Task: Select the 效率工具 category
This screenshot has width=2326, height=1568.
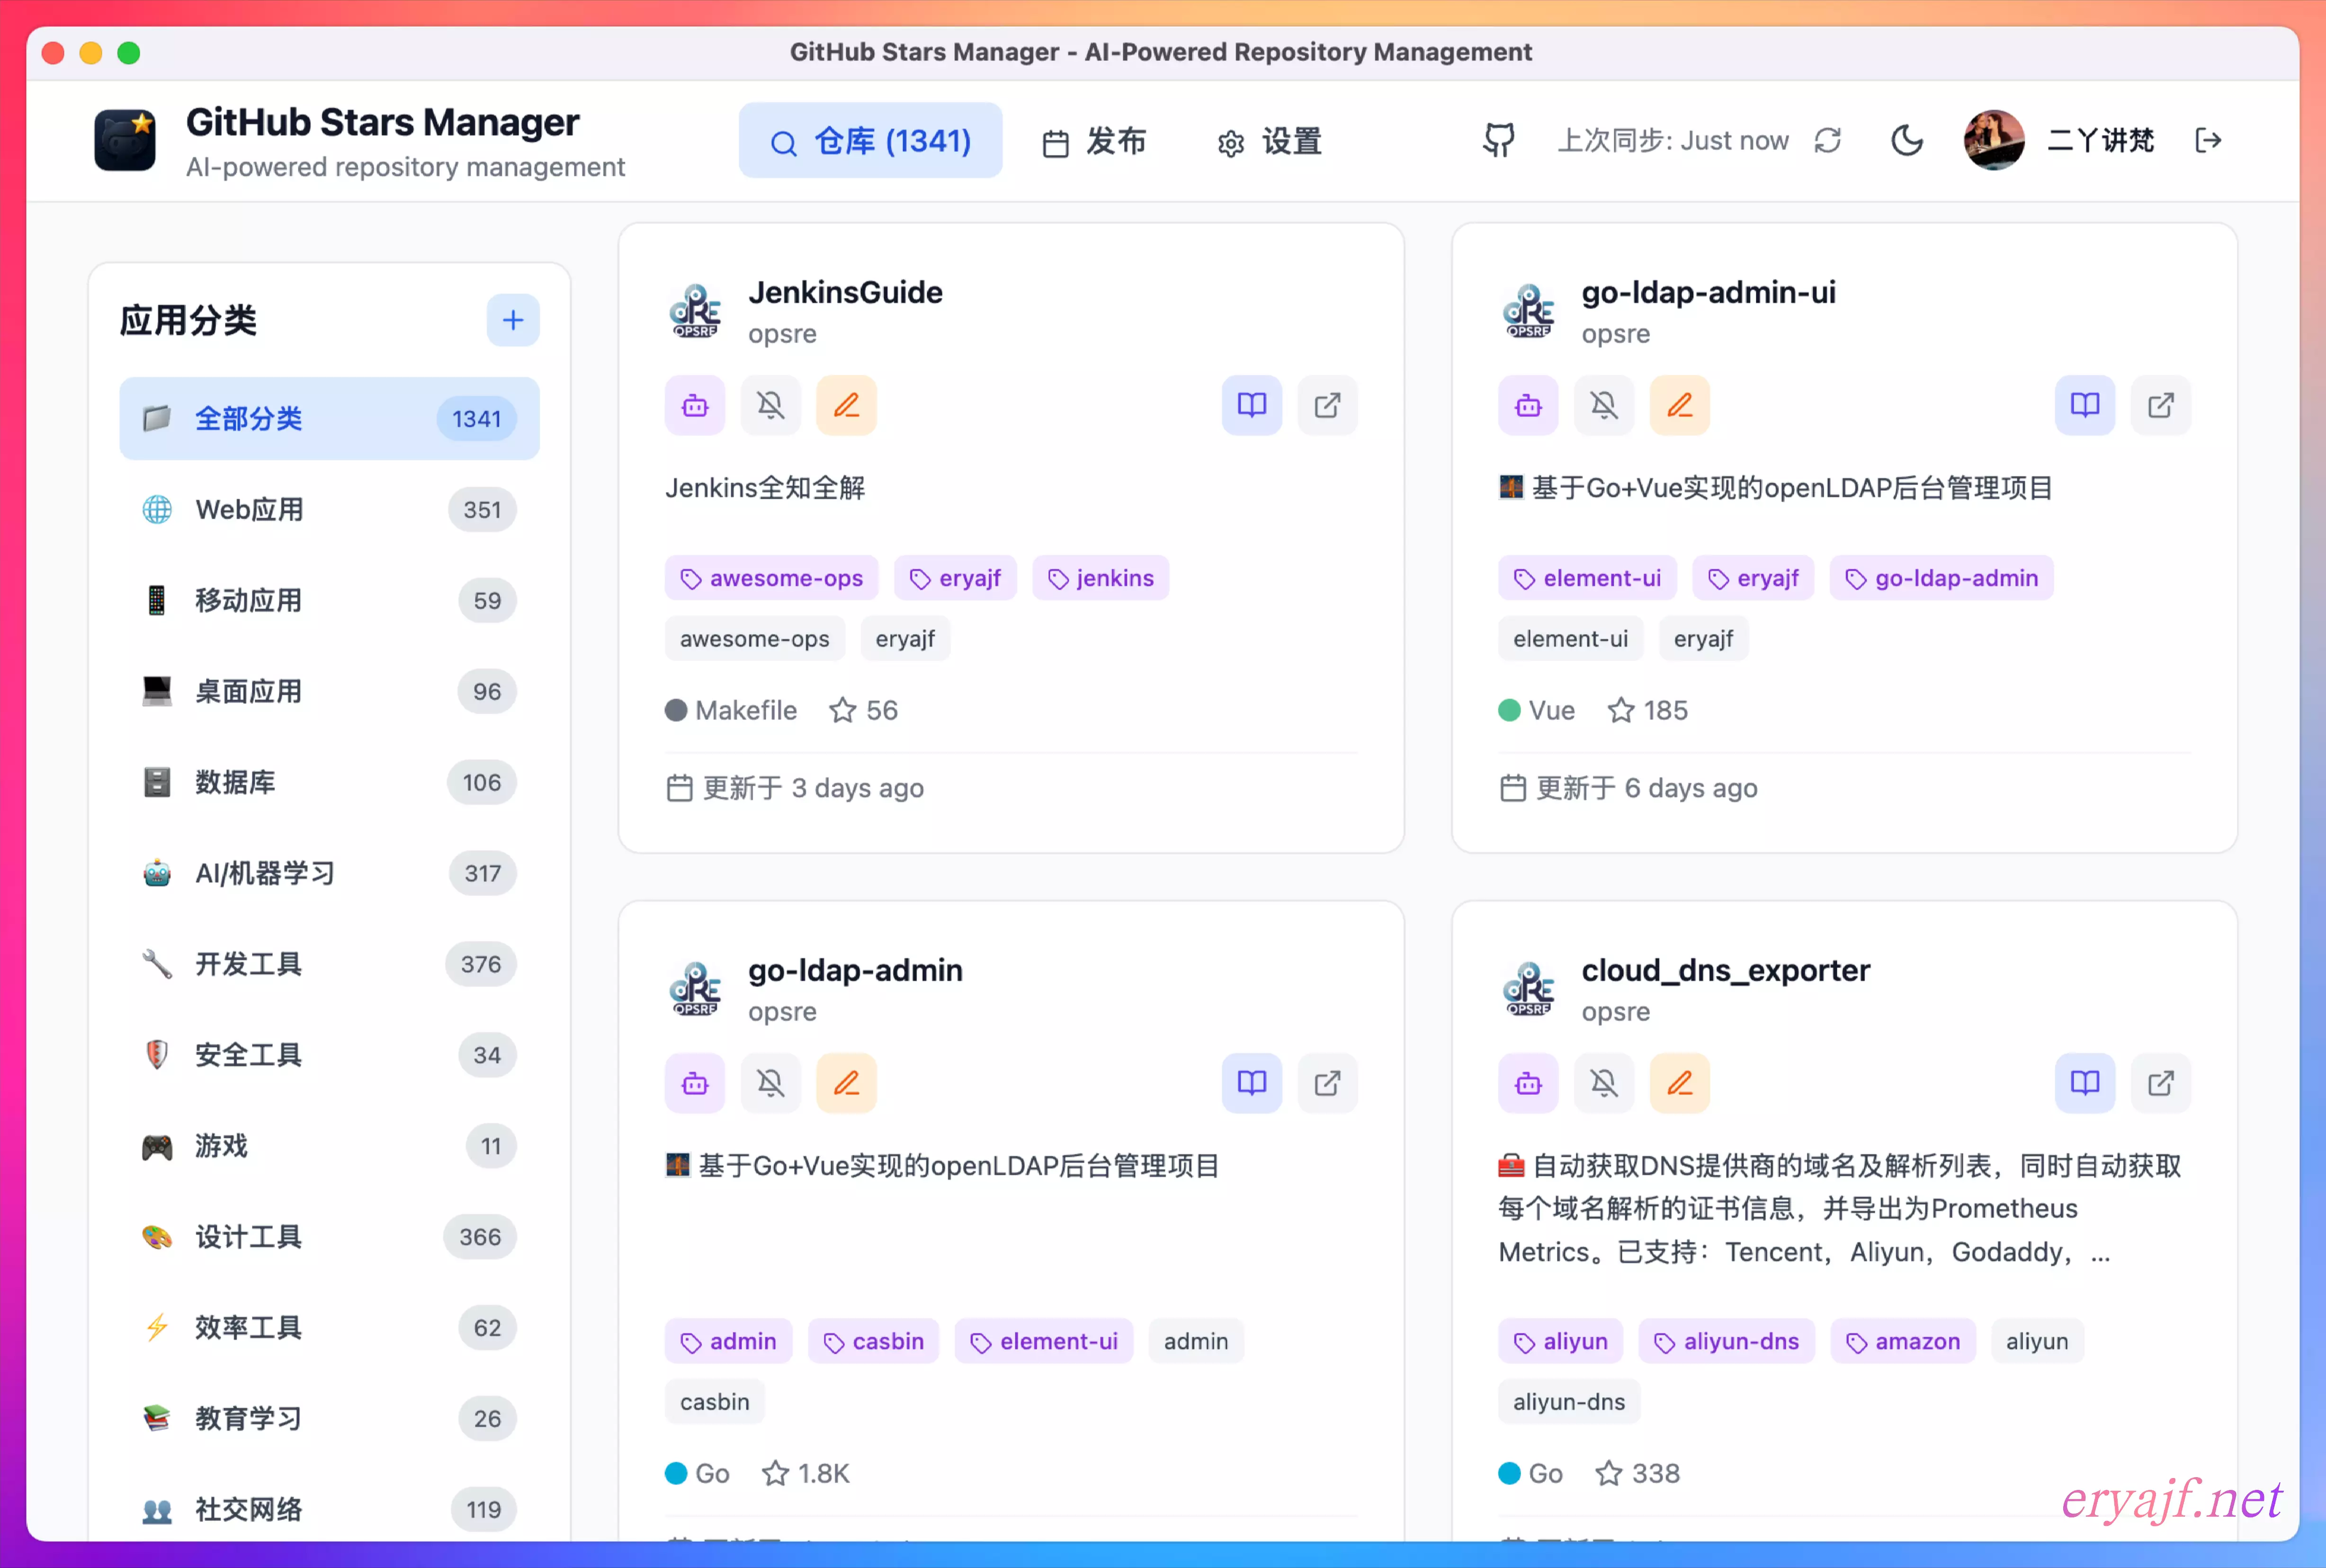Action: pos(329,1329)
